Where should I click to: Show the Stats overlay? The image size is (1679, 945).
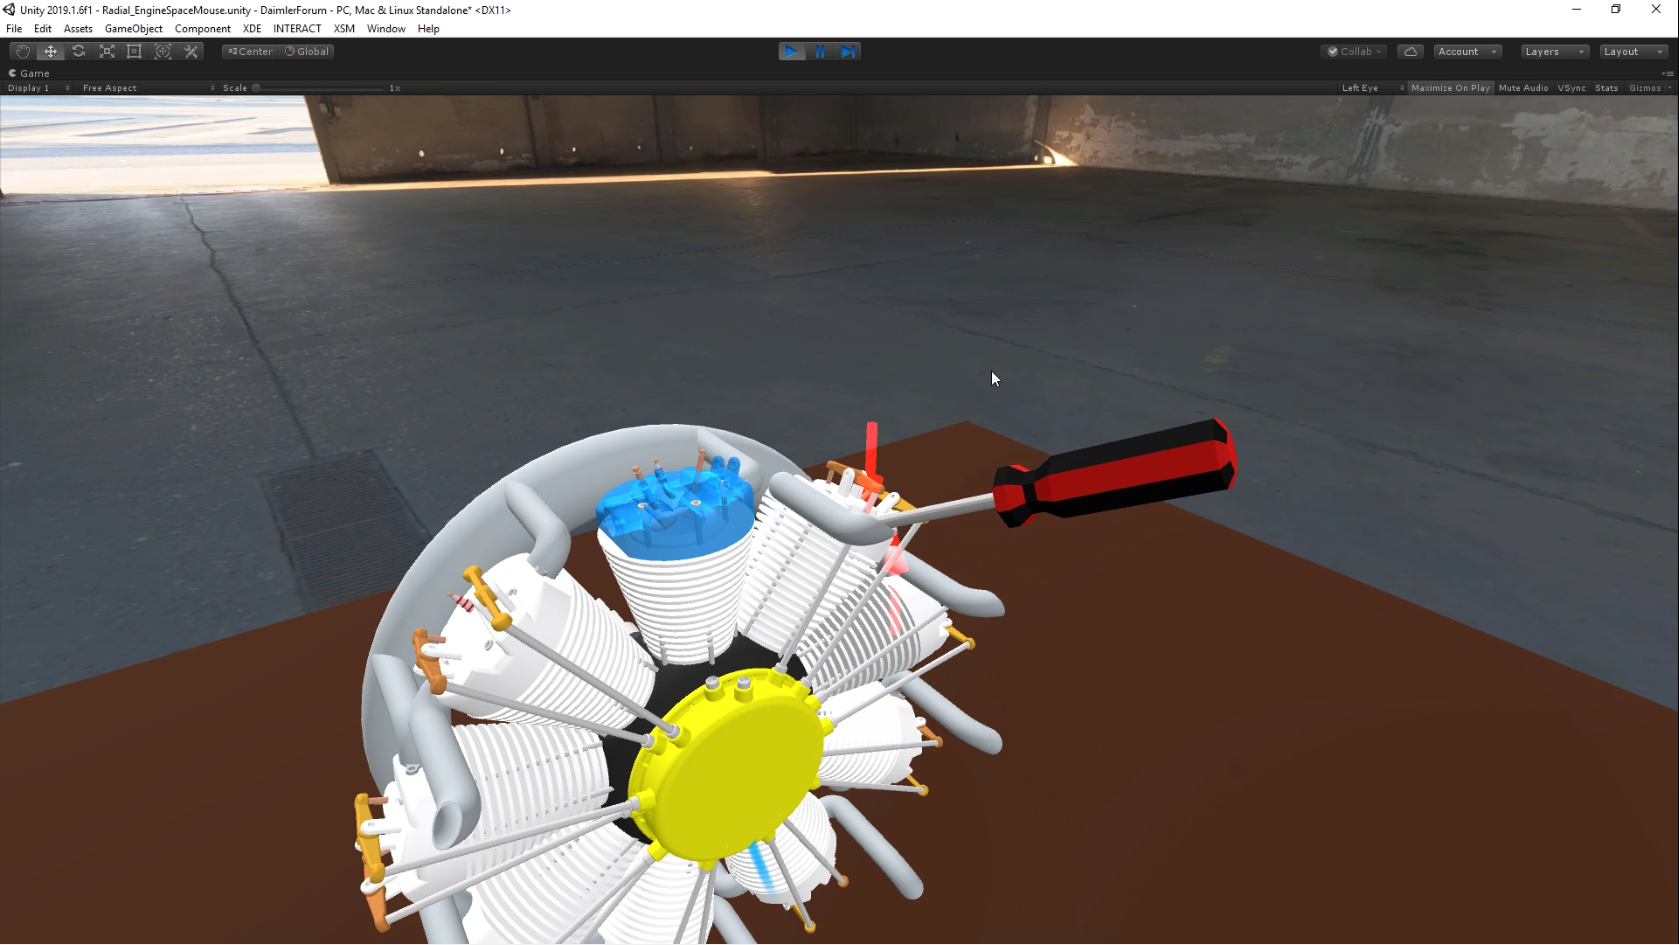(1606, 88)
